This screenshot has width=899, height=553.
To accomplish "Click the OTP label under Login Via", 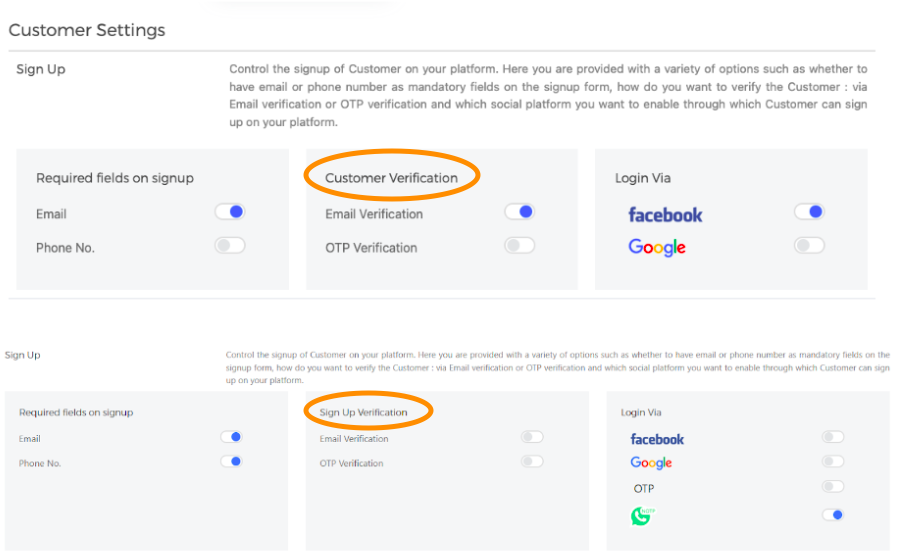I will pos(644,489).
